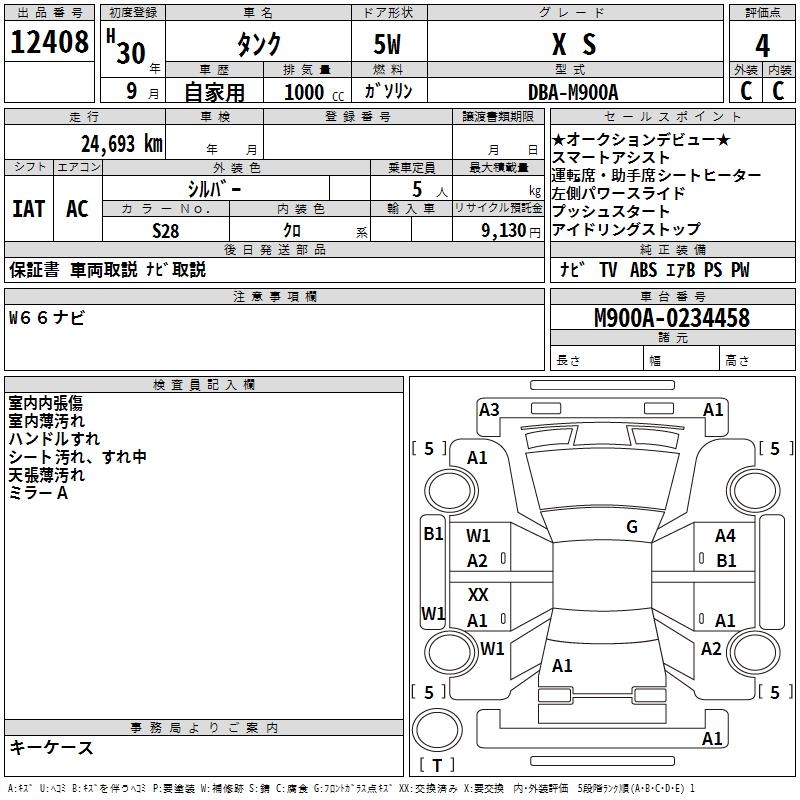This screenshot has width=800, height=800.
Task: Select the shift type IAT
Action: click(29, 209)
